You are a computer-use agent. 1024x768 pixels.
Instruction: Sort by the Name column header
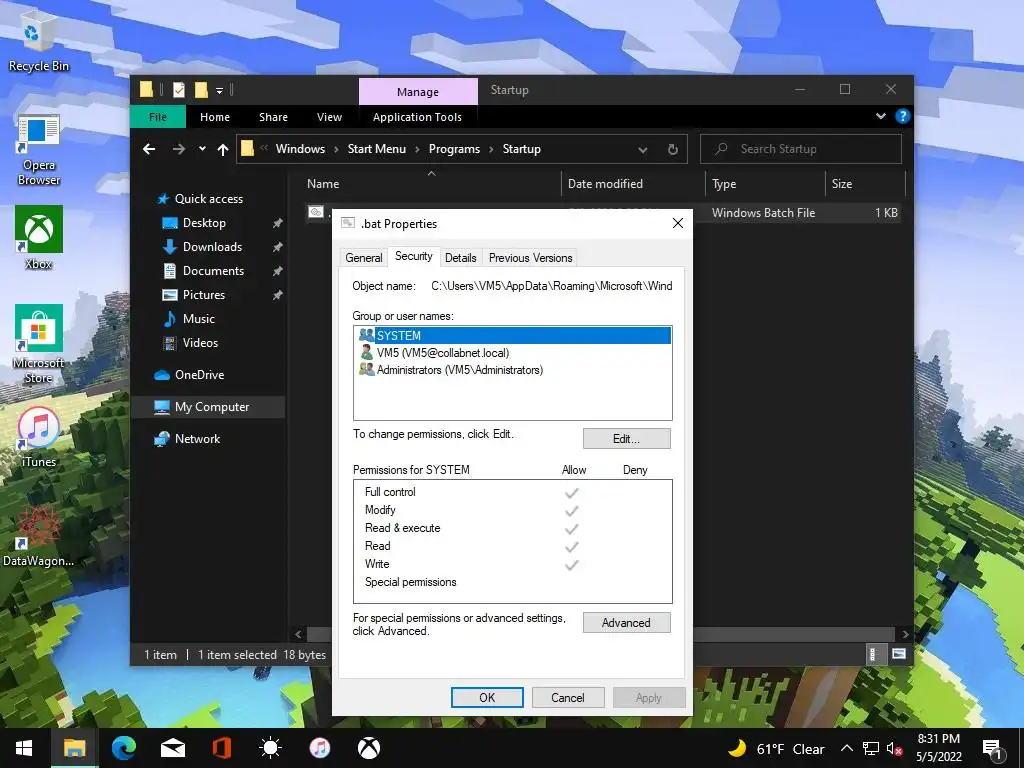(x=430, y=184)
